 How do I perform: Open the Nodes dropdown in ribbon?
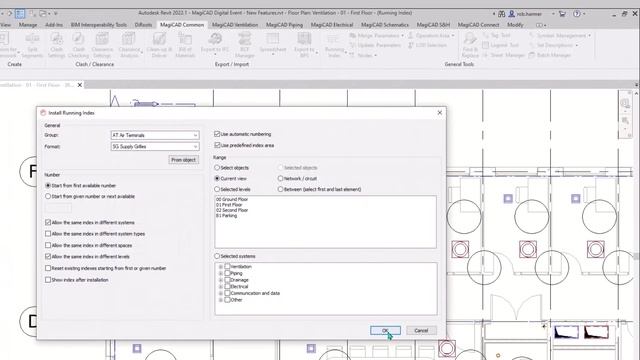point(364,55)
